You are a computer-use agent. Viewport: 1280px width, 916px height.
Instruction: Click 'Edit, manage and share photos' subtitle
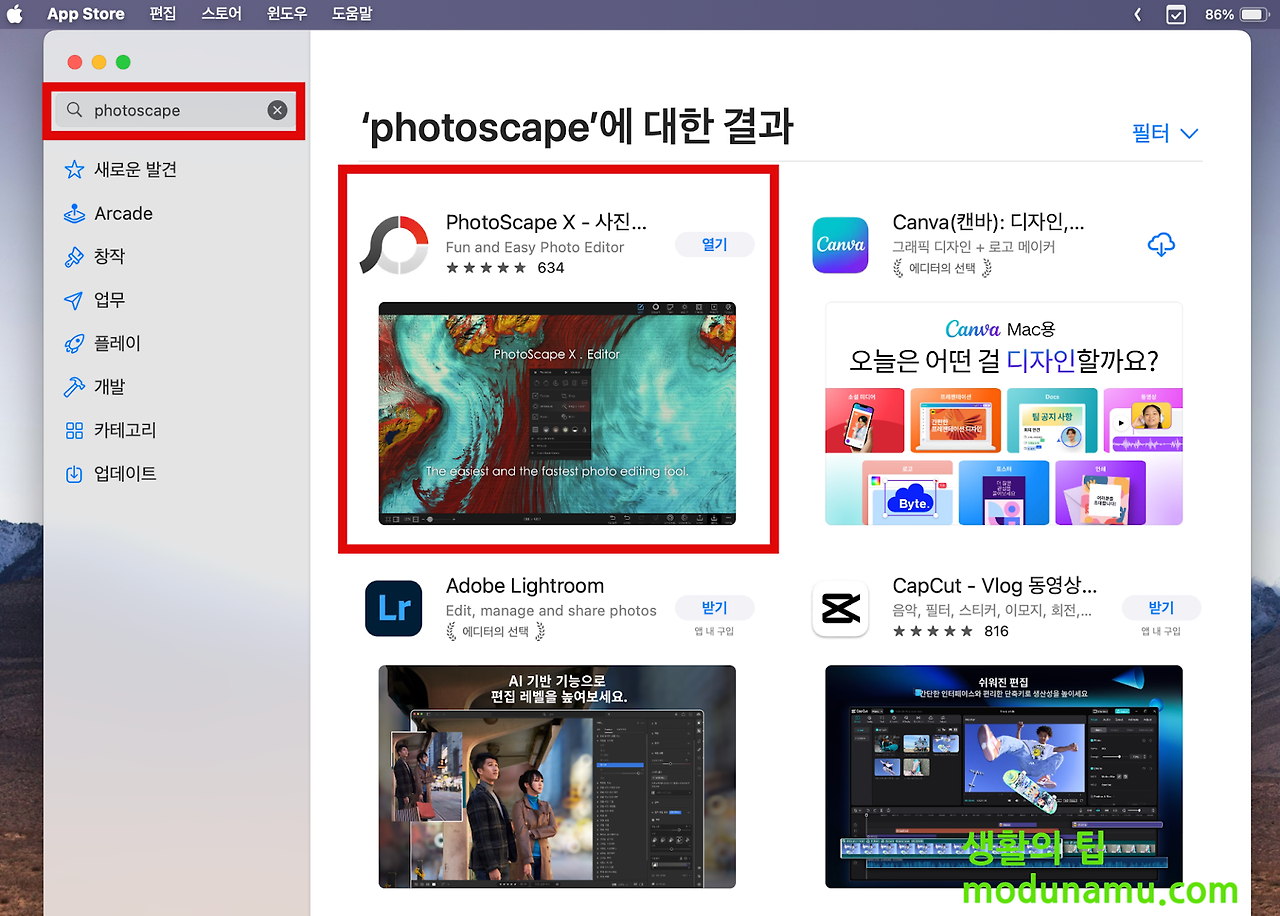pyautogui.click(x=551, y=610)
